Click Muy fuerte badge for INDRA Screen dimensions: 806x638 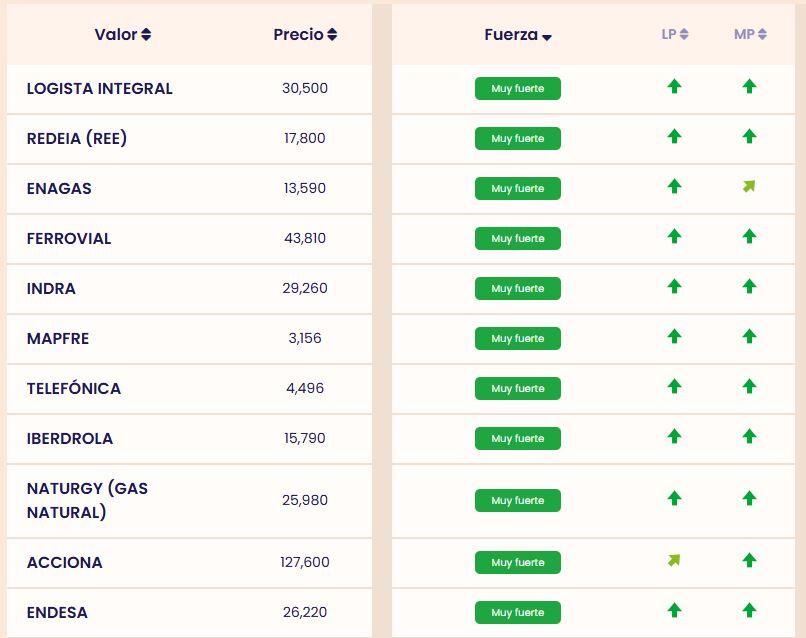(x=518, y=289)
